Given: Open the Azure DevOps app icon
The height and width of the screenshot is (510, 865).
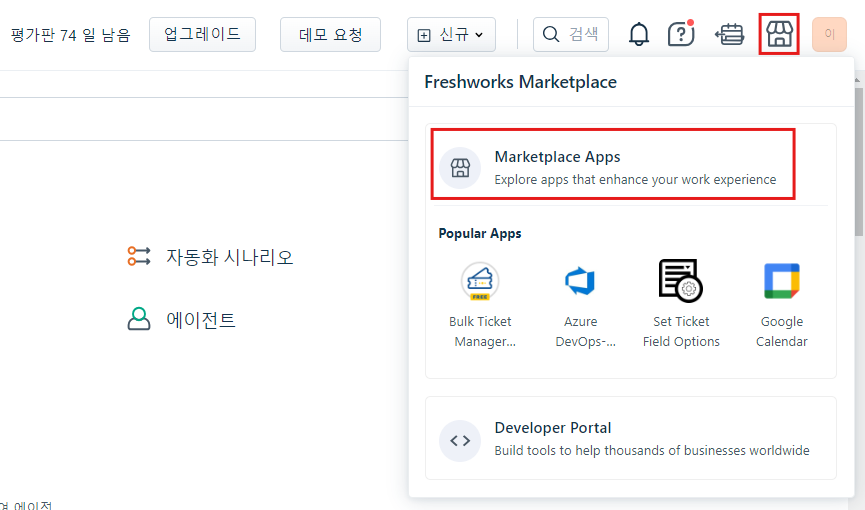Looking at the screenshot, I should pos(580,281).
